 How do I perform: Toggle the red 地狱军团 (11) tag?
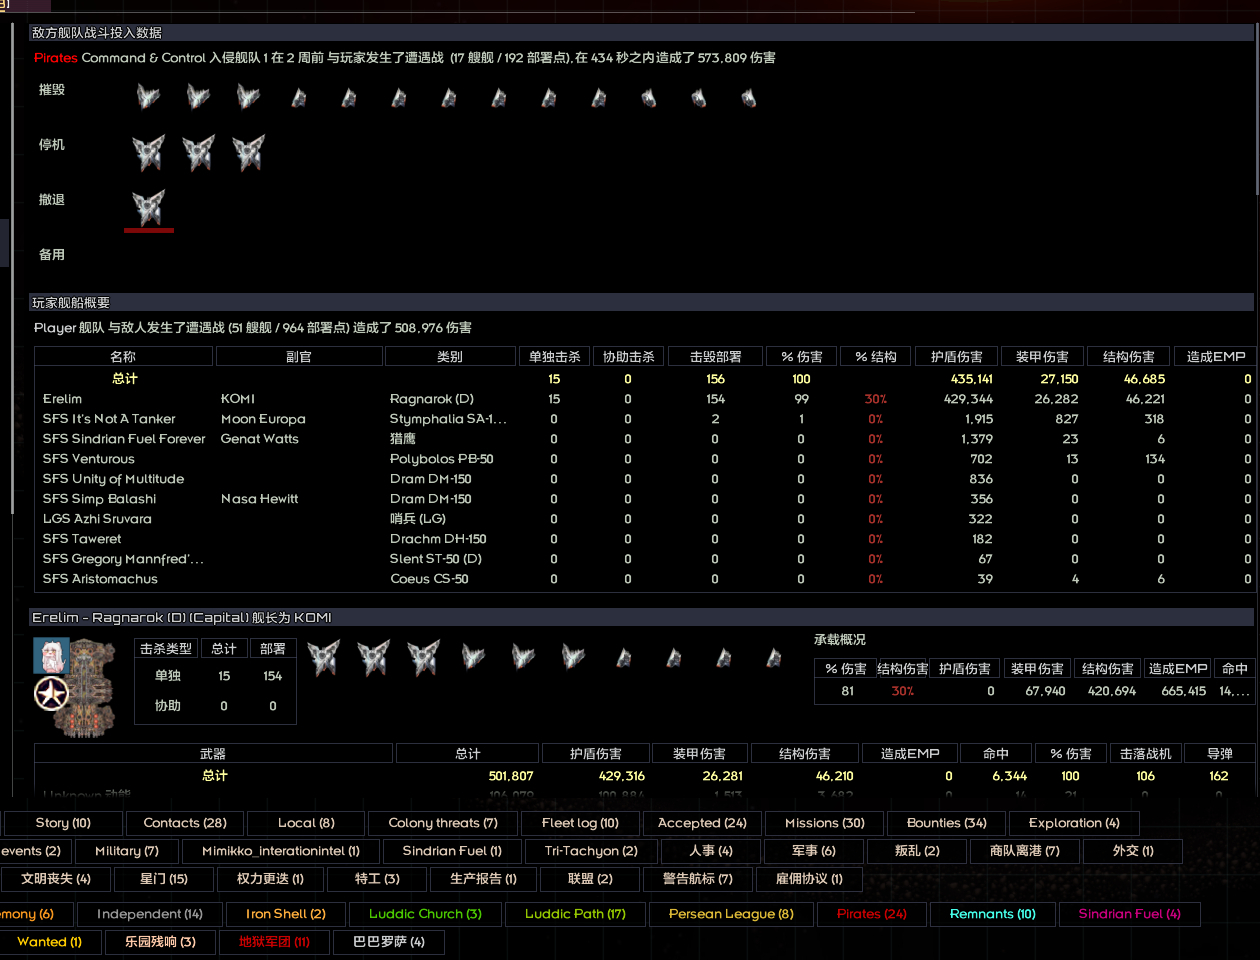pos(274,942)
